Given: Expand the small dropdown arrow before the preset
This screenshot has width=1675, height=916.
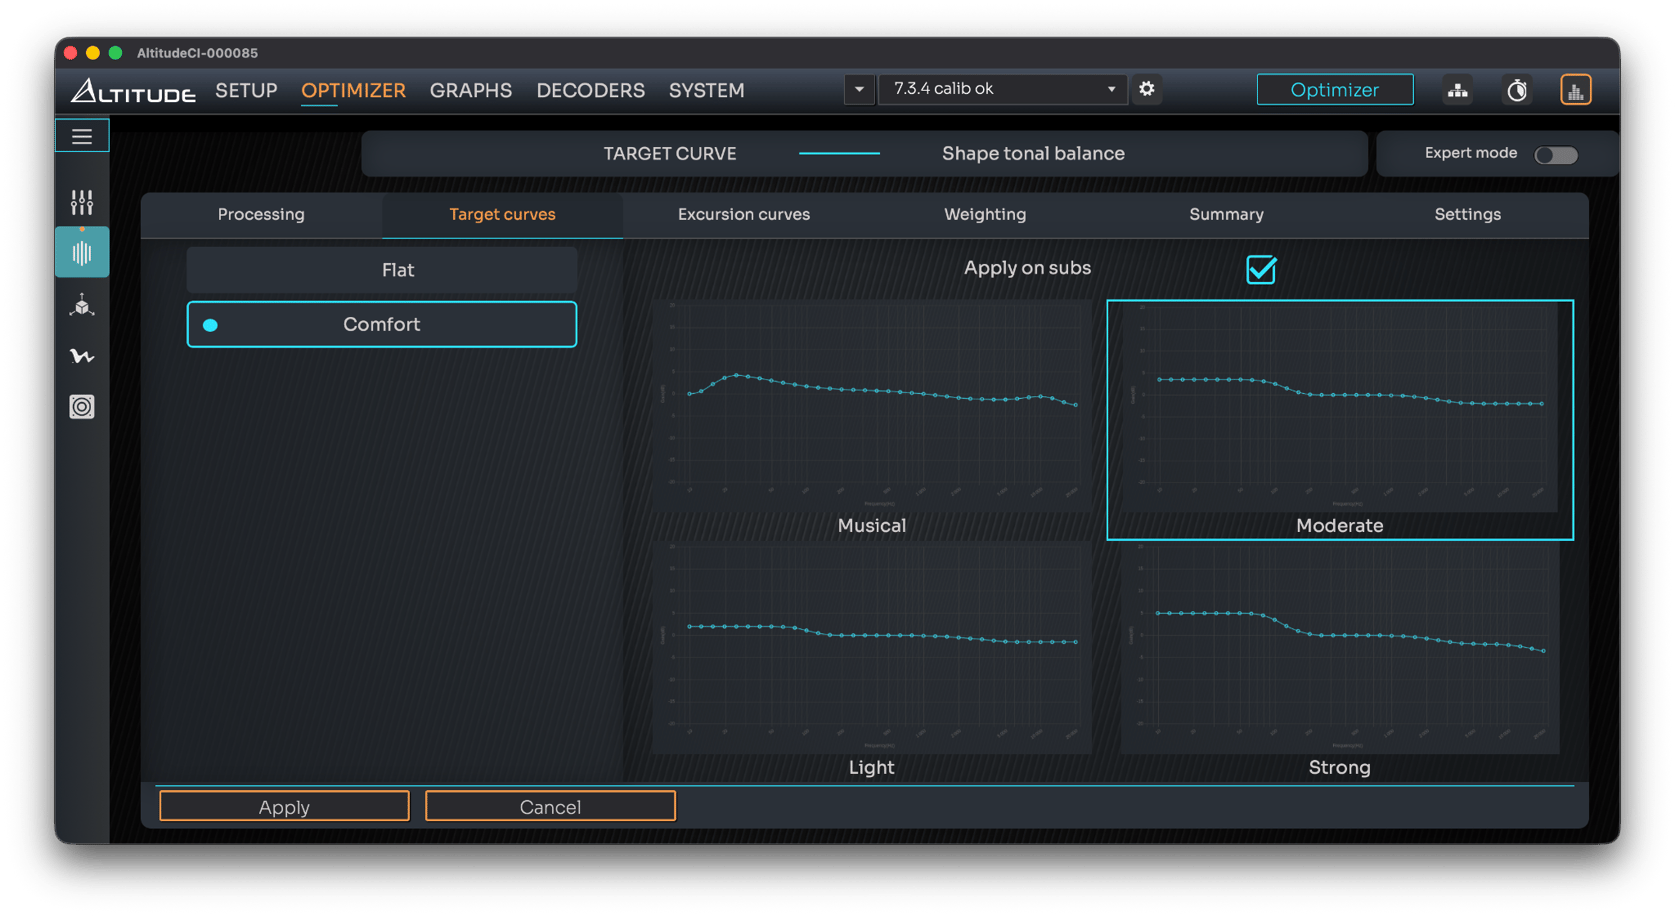Looking at the screenshot, I should (x=859, y=89).
